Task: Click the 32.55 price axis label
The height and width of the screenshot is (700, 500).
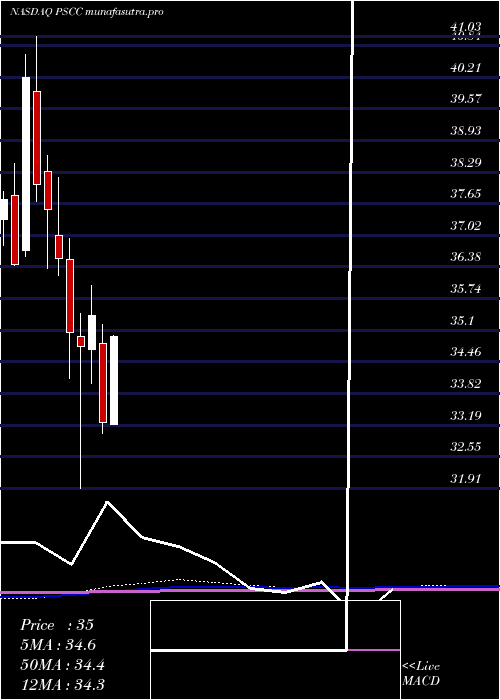Action: tap(466, 446)
